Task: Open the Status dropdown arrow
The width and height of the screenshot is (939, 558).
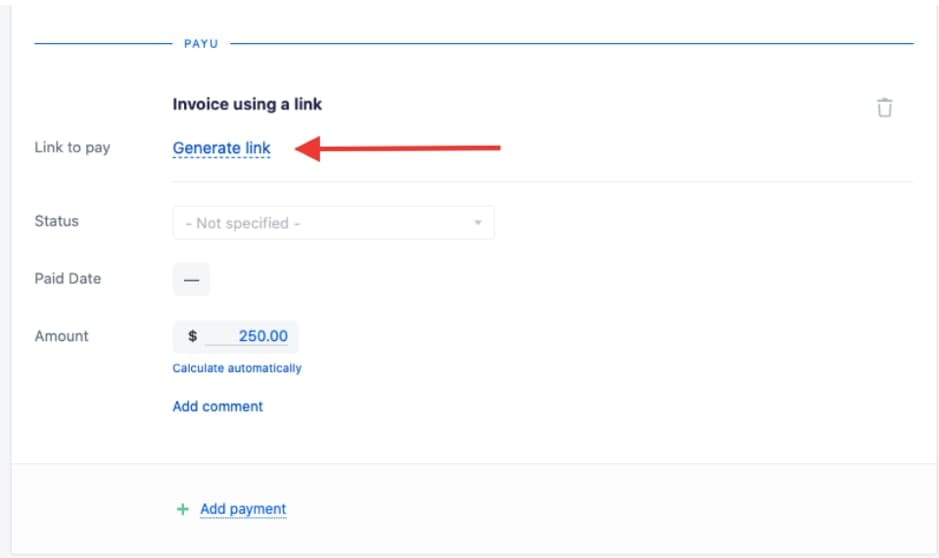Action: tap(478, 223)
